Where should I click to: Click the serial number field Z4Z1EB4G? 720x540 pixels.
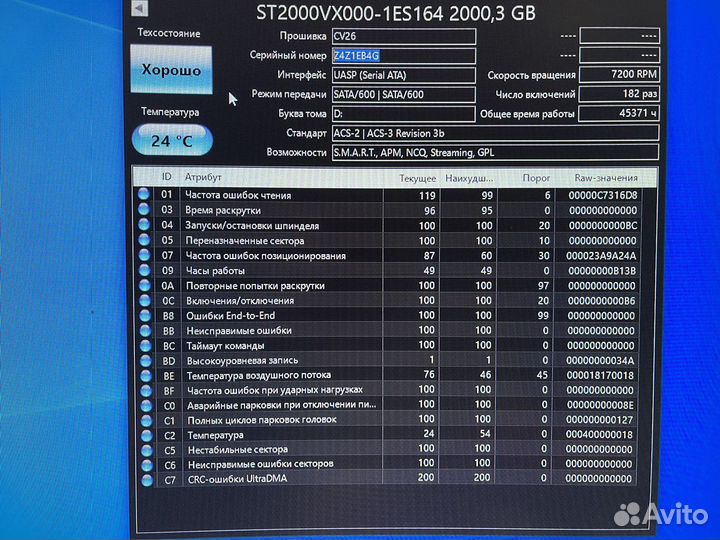(x=404, y=56)
